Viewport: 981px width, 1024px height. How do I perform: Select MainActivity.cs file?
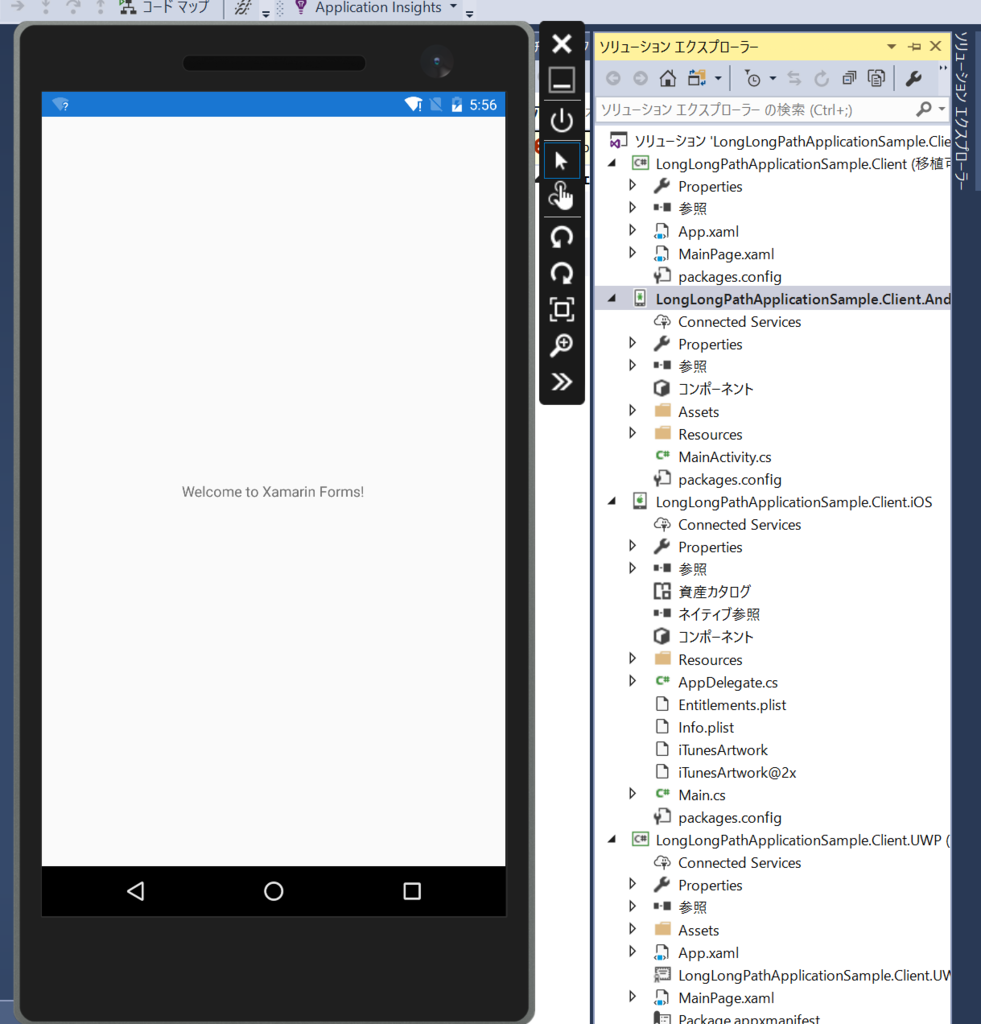(724, 456)
